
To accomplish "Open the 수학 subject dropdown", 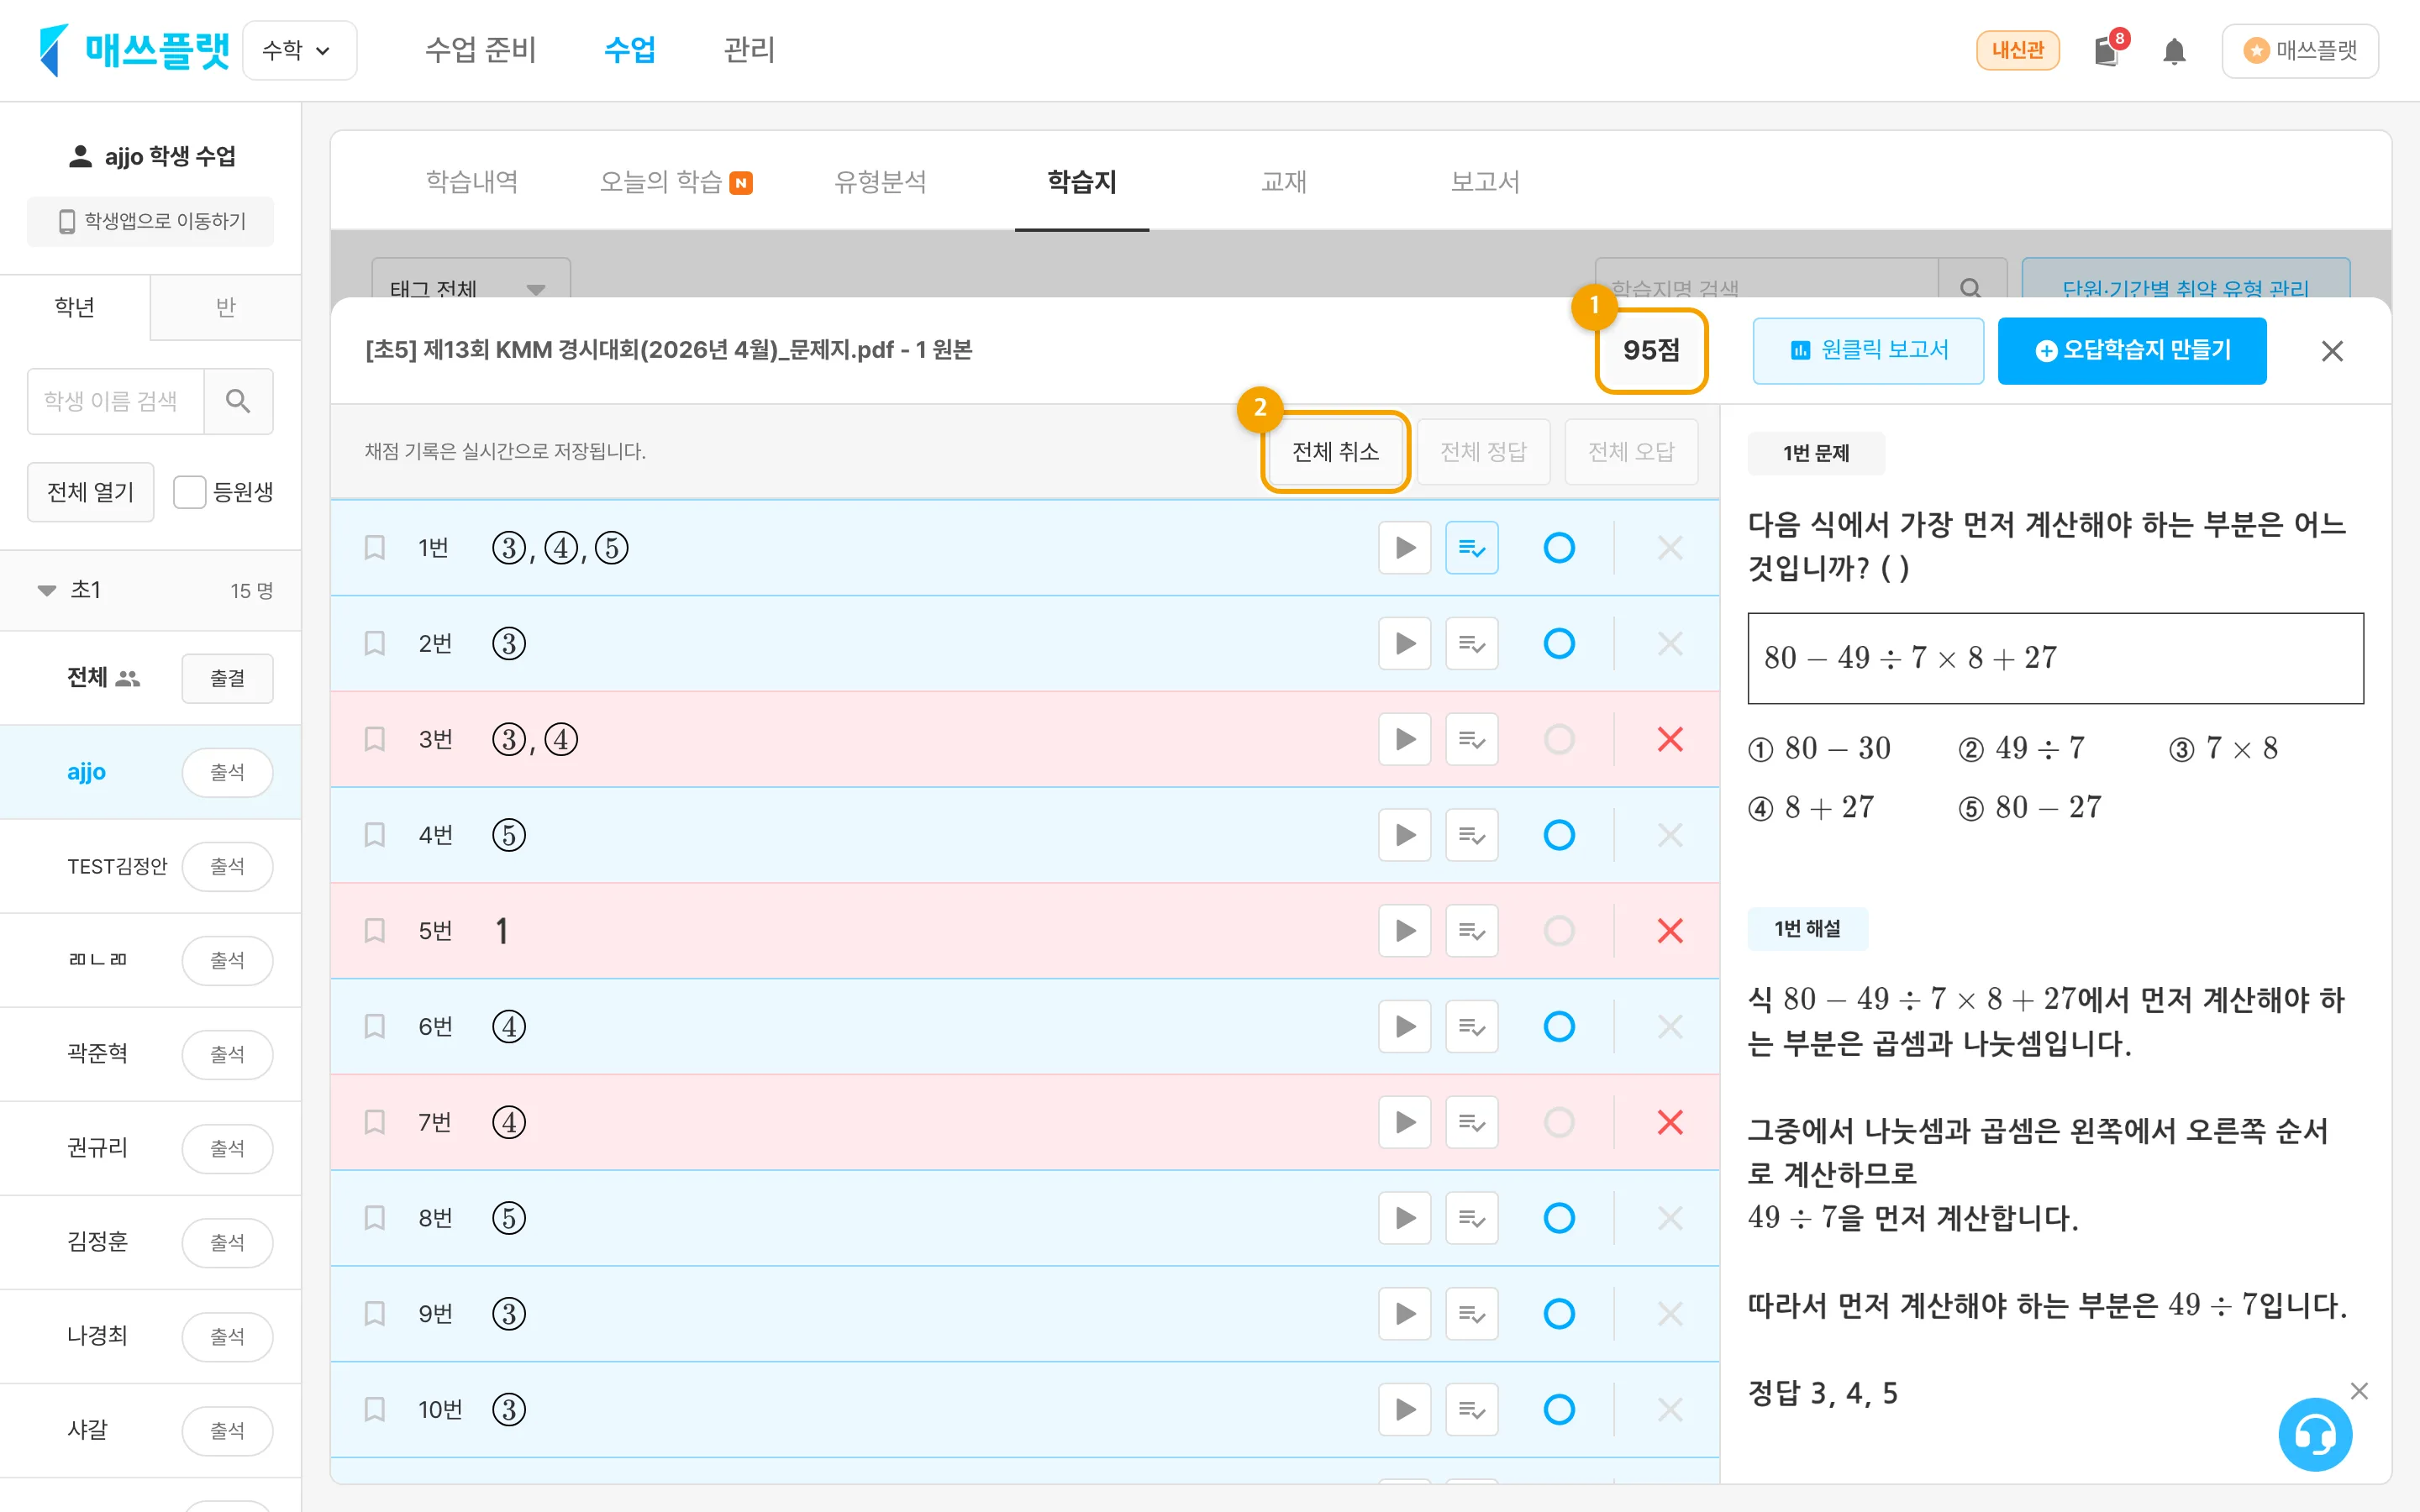I will pos(299,50).
